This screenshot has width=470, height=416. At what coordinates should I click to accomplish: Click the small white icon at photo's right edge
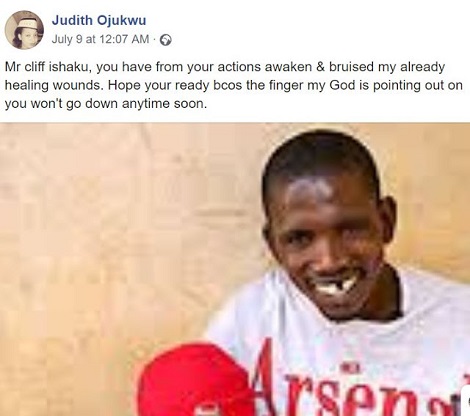[x=465, y=401]
